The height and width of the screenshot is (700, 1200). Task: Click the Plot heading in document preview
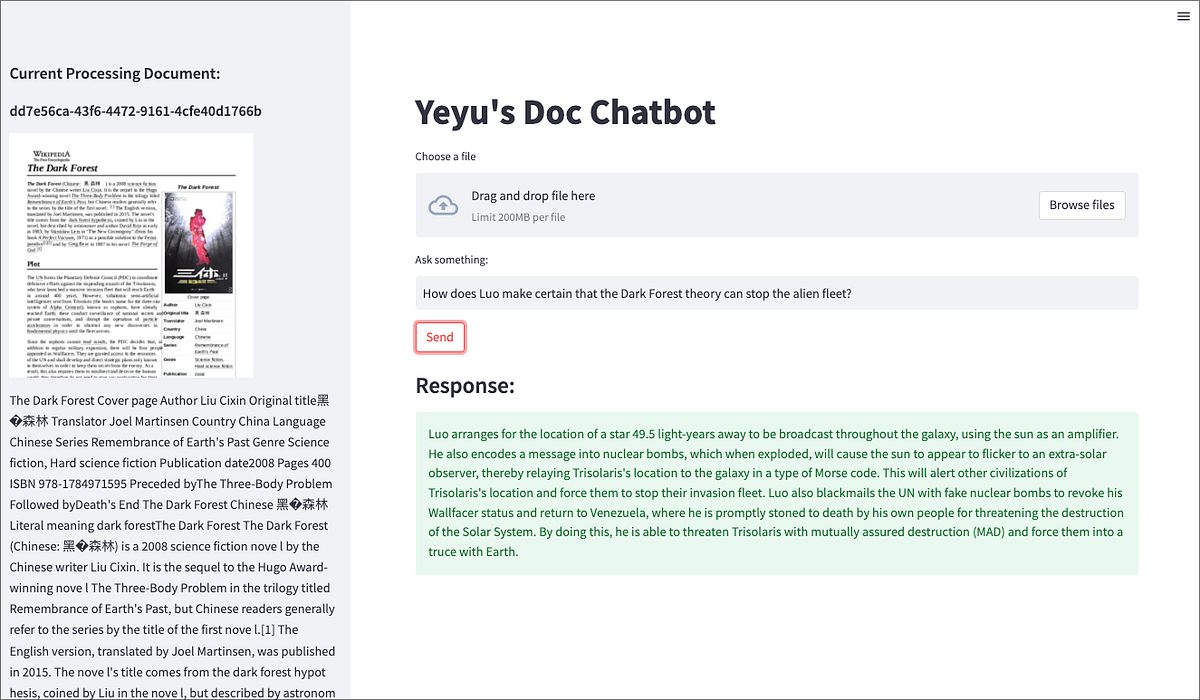[34, 263]
